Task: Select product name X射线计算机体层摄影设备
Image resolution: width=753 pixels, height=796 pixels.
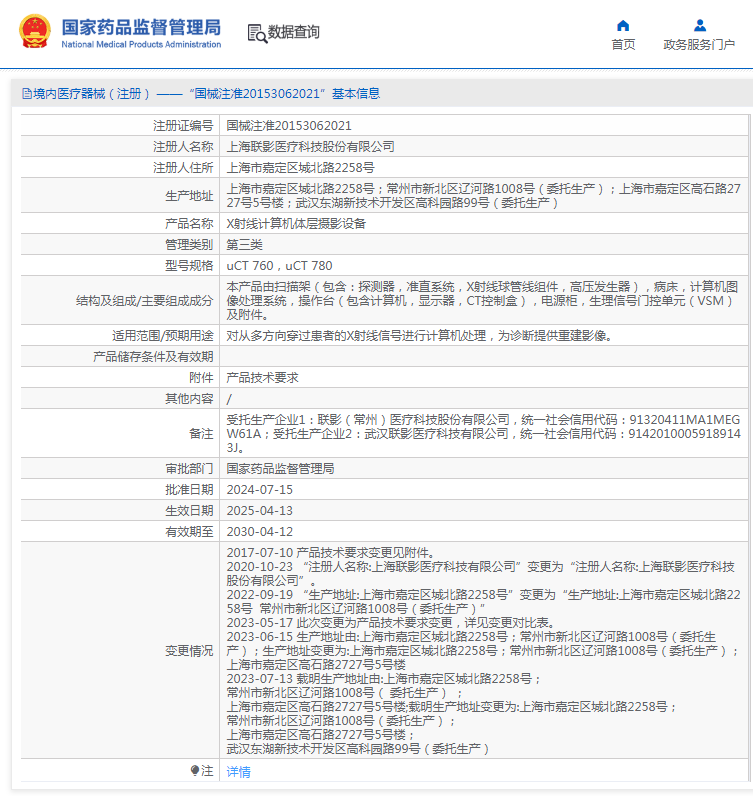Action: (x=296, y=223)
